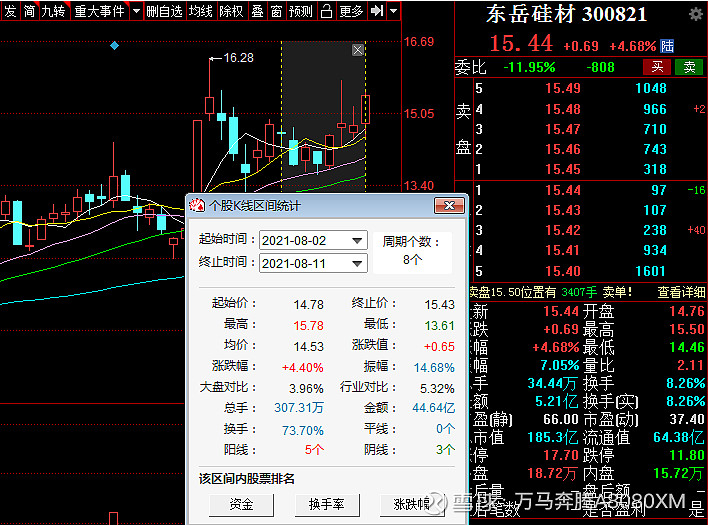
Task: Click the 流通值 64.38亿 value
Action: [679, 437]
